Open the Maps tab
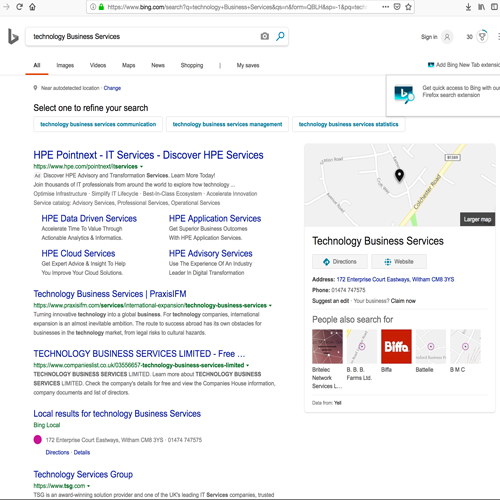The image size is (500, 500). click(x=129, y=65)
